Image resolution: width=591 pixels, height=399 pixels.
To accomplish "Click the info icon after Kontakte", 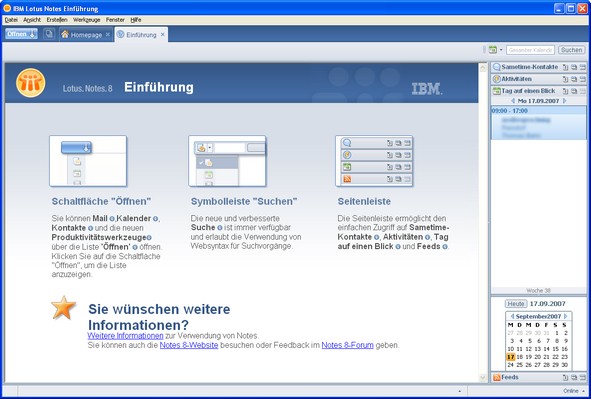I will pyautogui.click(x=90, y=228).
